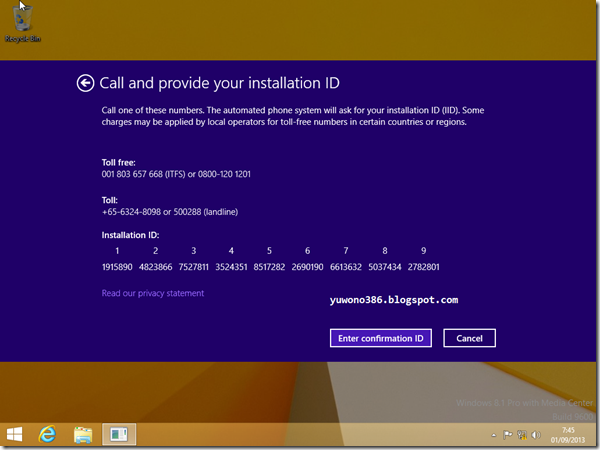Screen dimensions: 600x450
Task: Click installation ID group 2690190
Action: tap(307, 267)
